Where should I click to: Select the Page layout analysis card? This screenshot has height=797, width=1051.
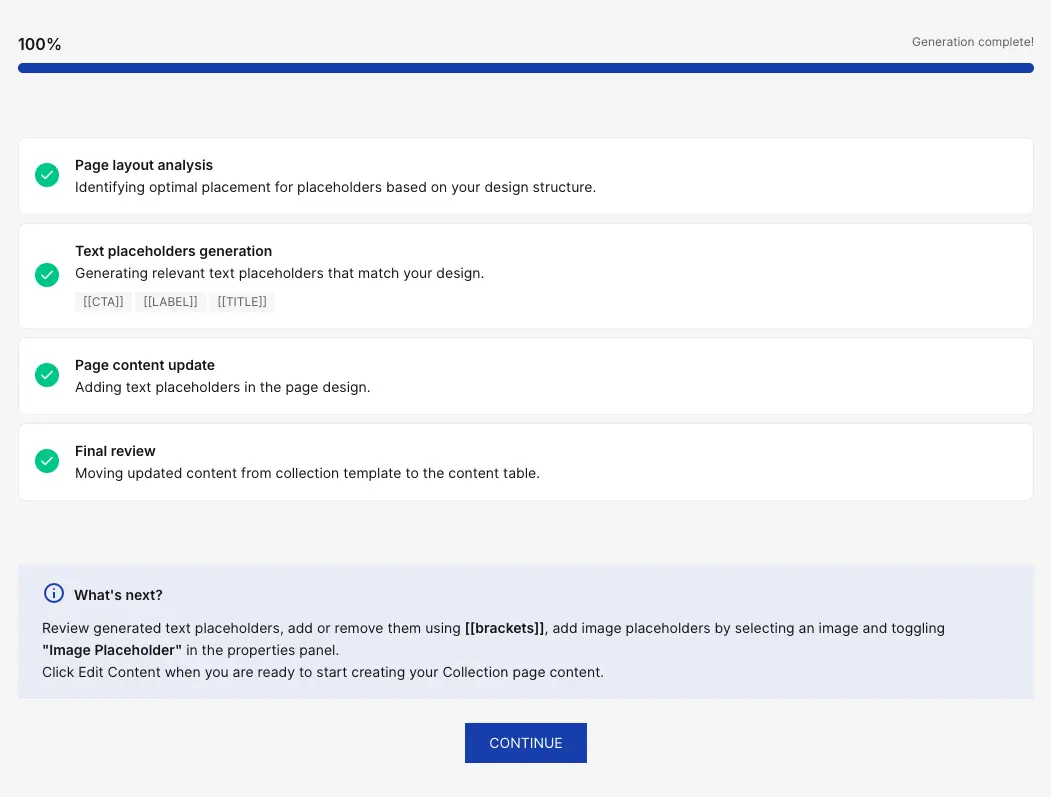pyautogui.click(x=525, y=176)
